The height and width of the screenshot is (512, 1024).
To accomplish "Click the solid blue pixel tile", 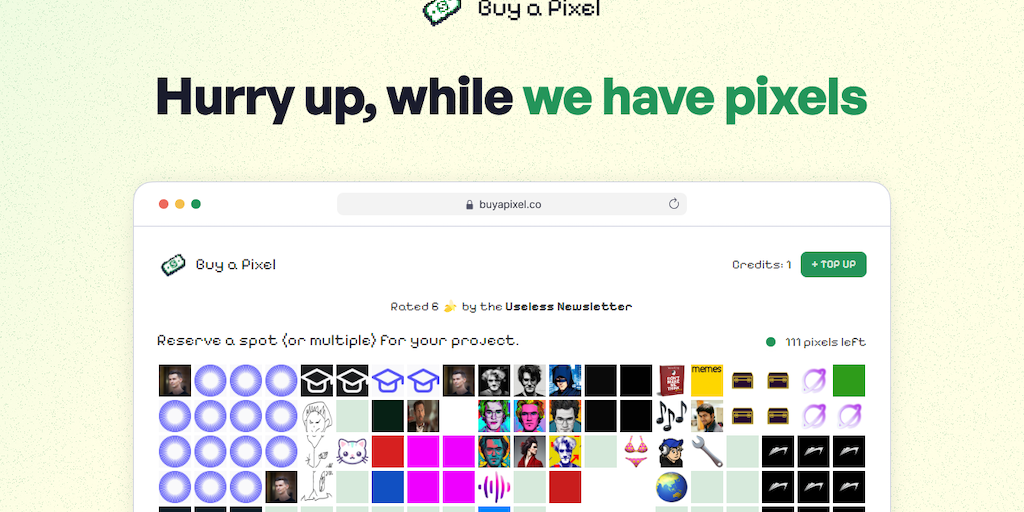I will (x=388, y=487).
